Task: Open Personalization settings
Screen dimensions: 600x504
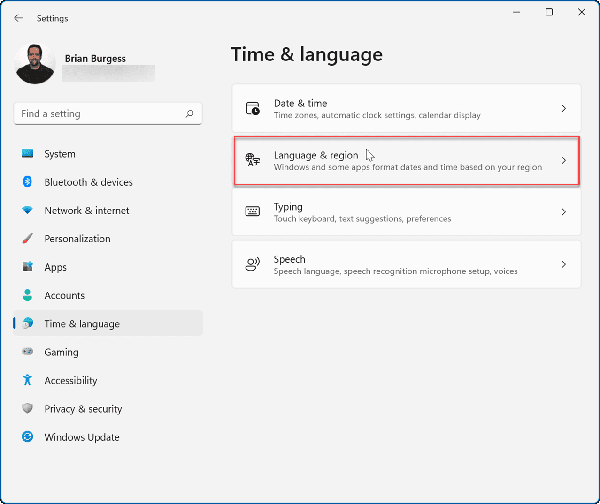Action: [x=108, y=239]
